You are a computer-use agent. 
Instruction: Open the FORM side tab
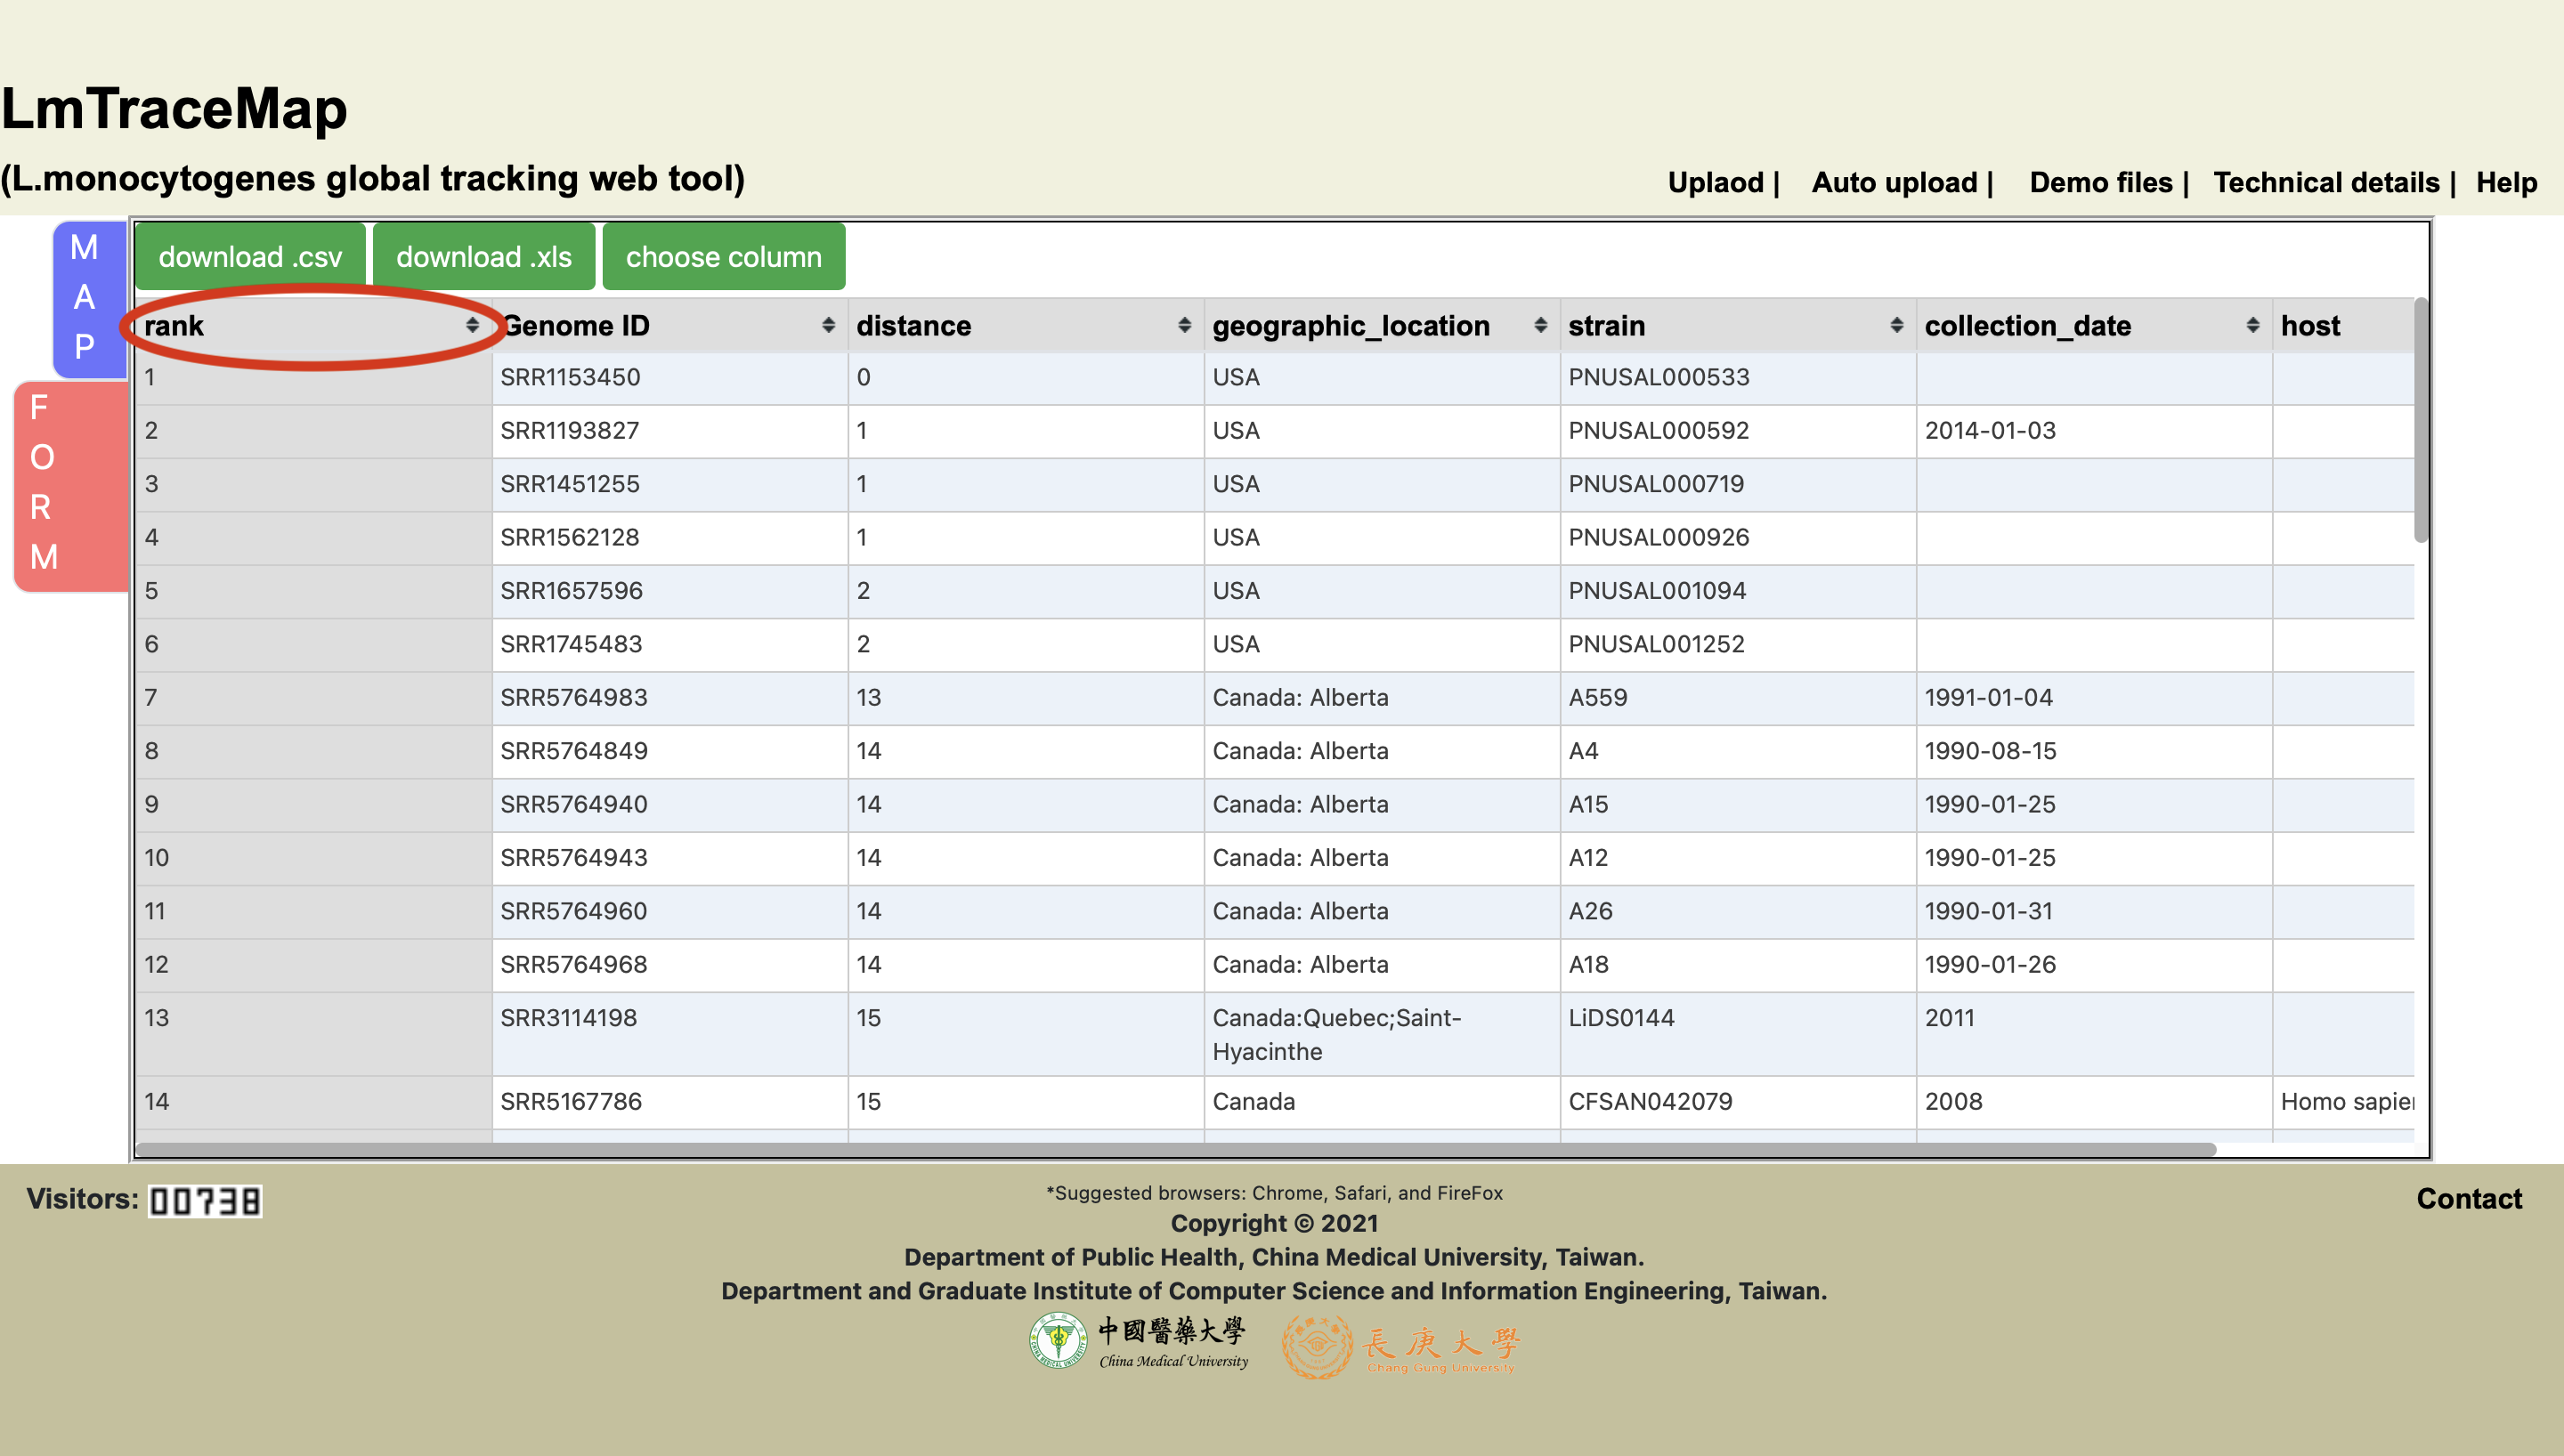[x=70, y=485]
